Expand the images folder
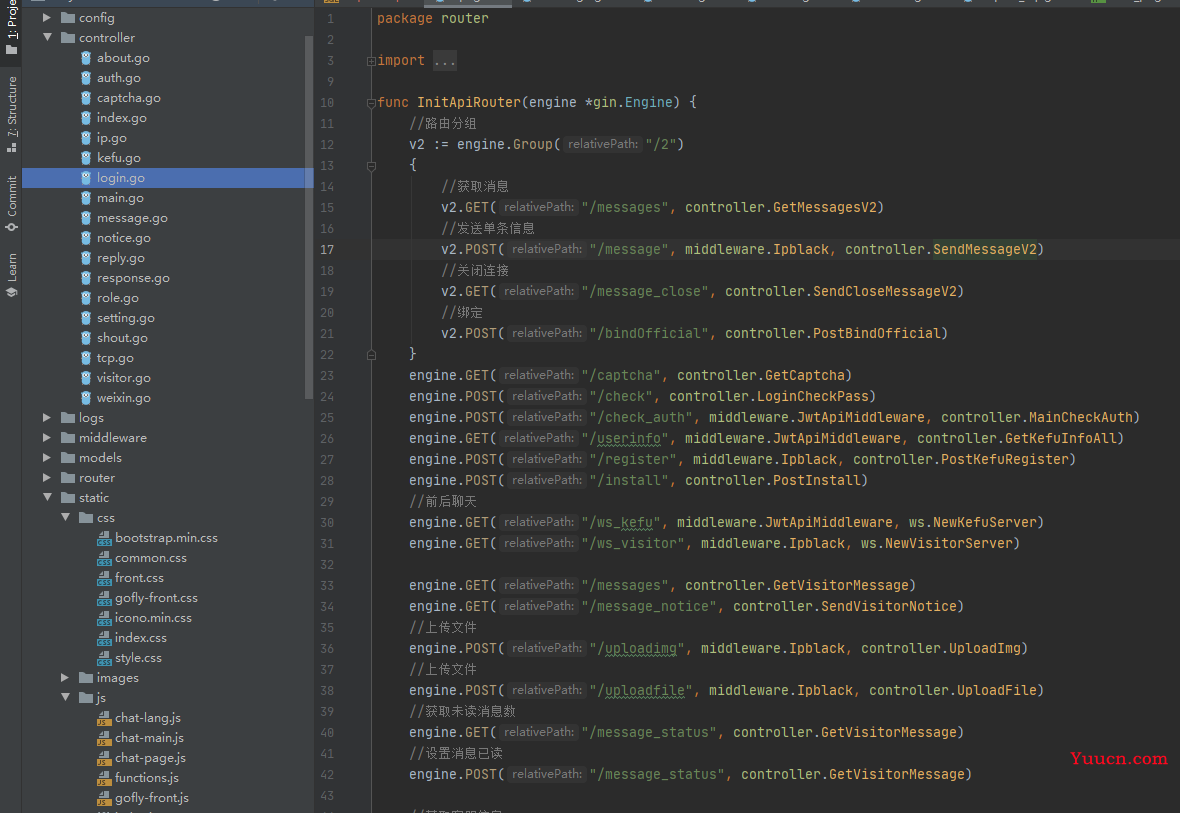 [x=65, y=678]
